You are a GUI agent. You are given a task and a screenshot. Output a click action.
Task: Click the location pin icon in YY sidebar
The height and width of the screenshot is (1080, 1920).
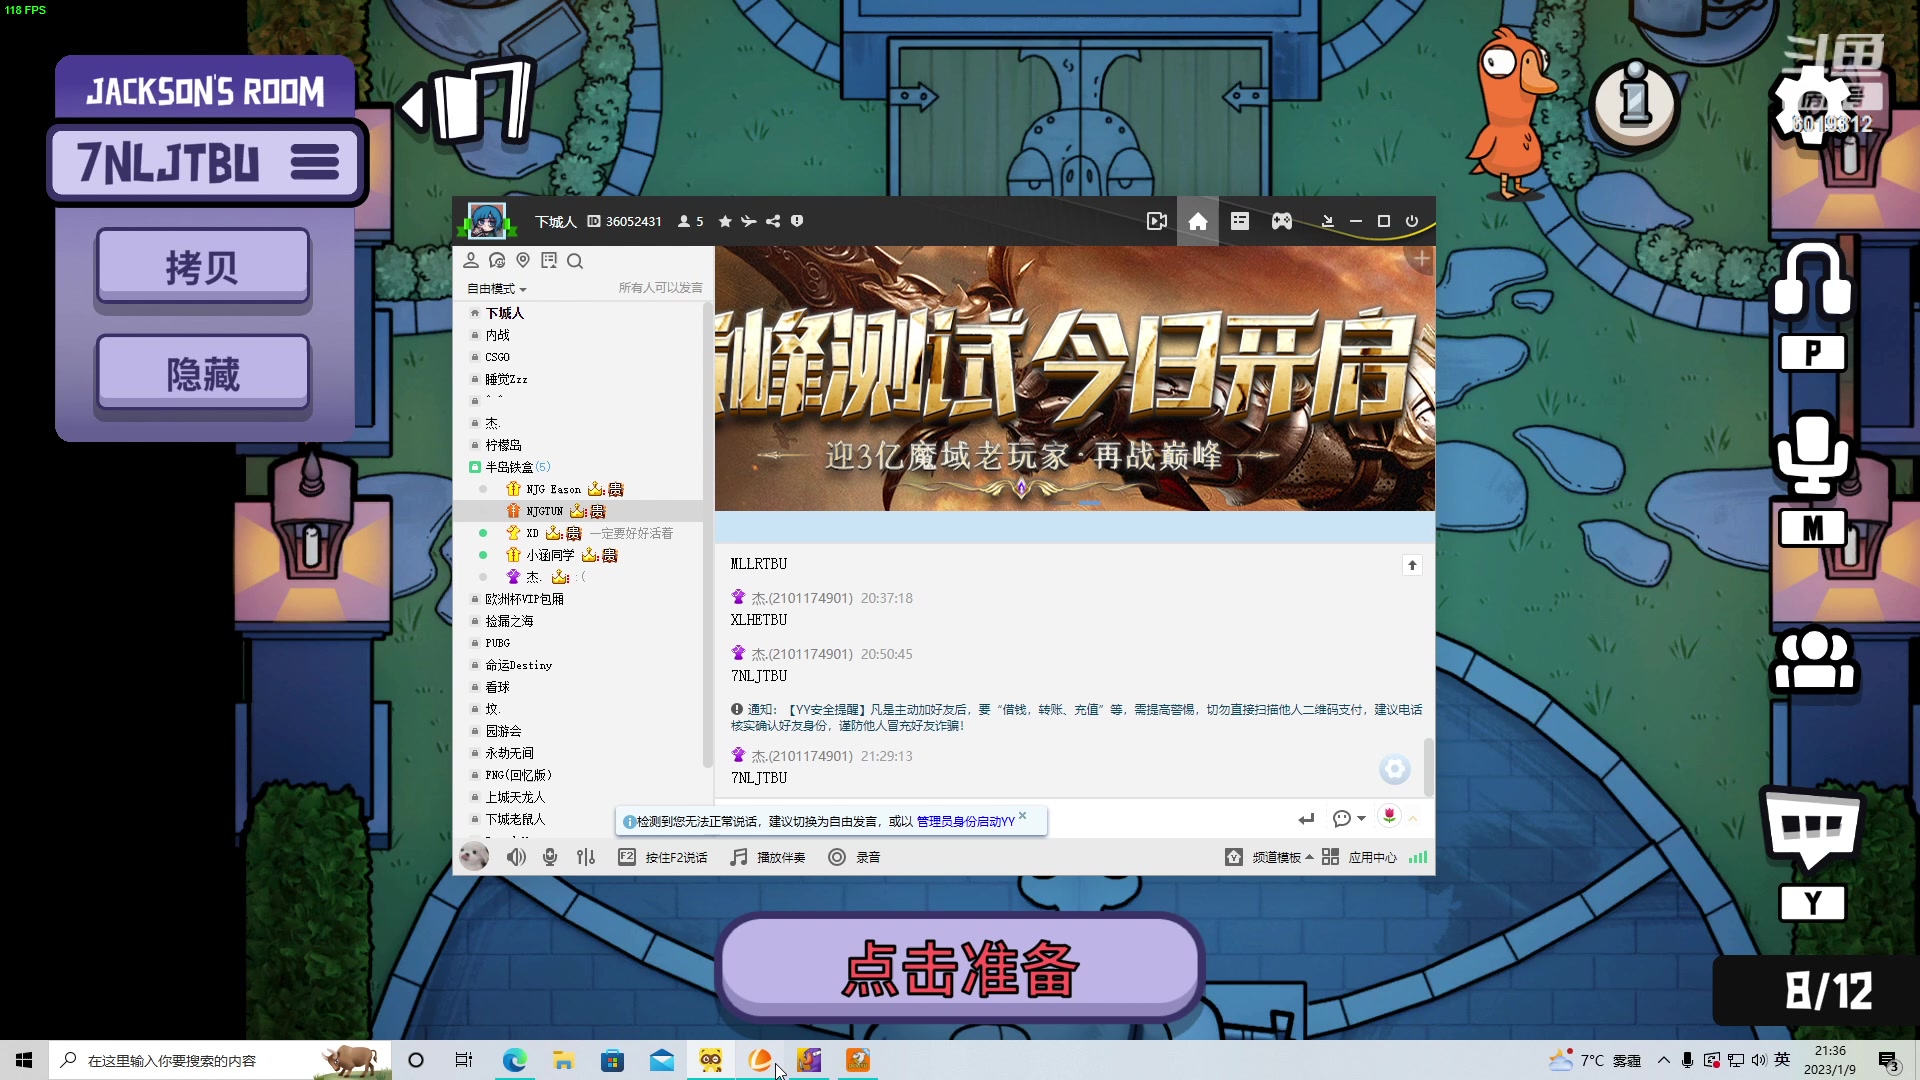[x=523, y=261]
